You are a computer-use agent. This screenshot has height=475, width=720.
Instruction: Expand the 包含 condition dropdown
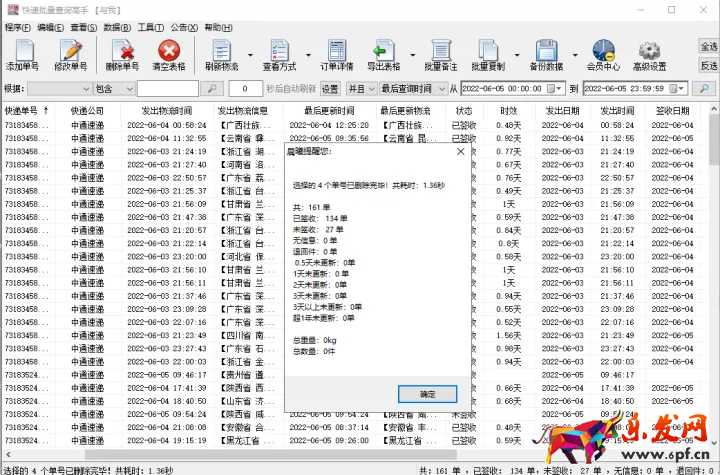(x=129, y=89)
